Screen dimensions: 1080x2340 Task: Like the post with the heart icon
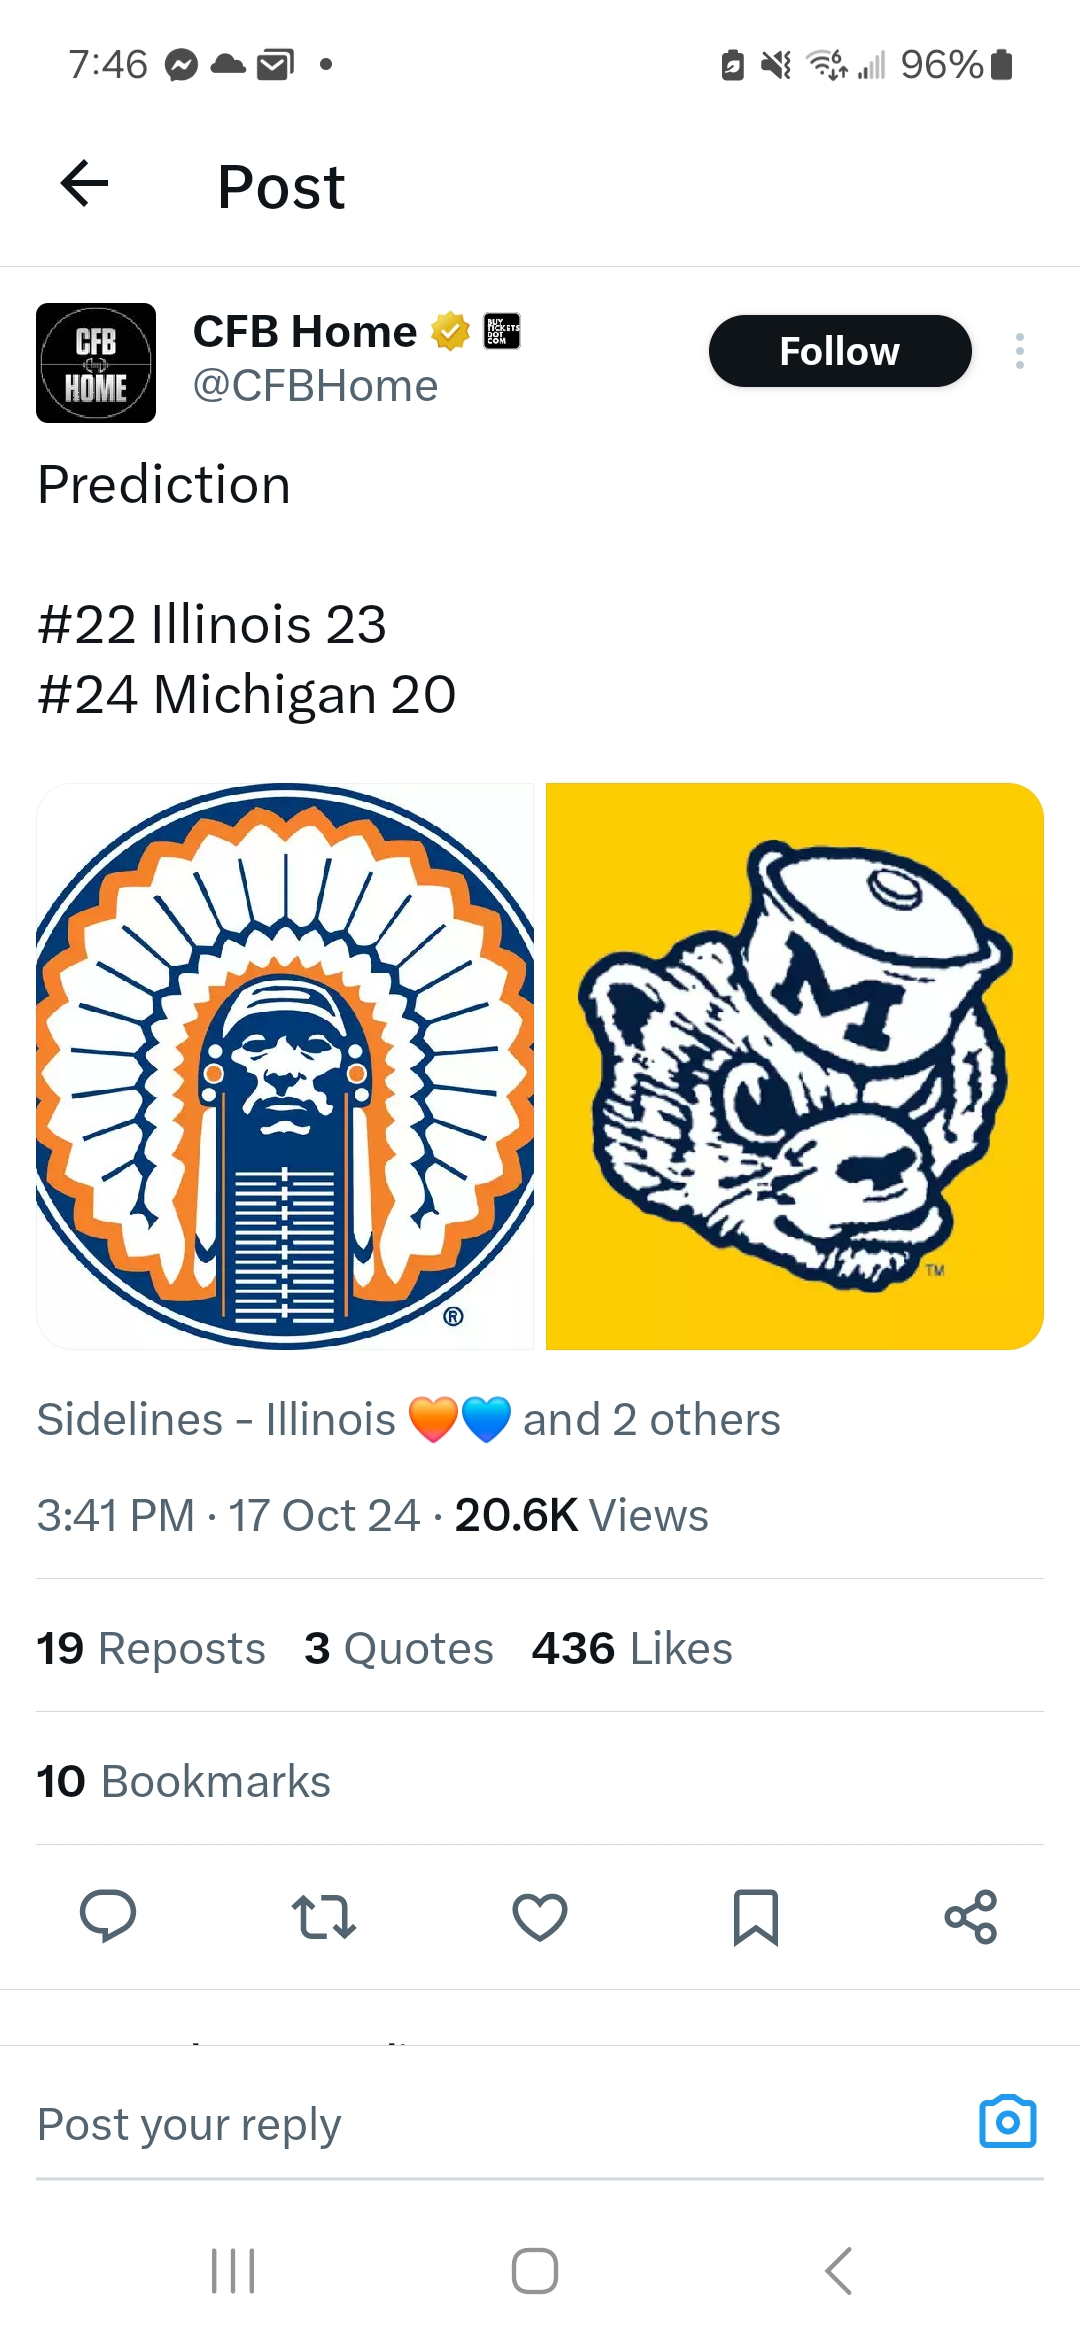click(540, 1916)
